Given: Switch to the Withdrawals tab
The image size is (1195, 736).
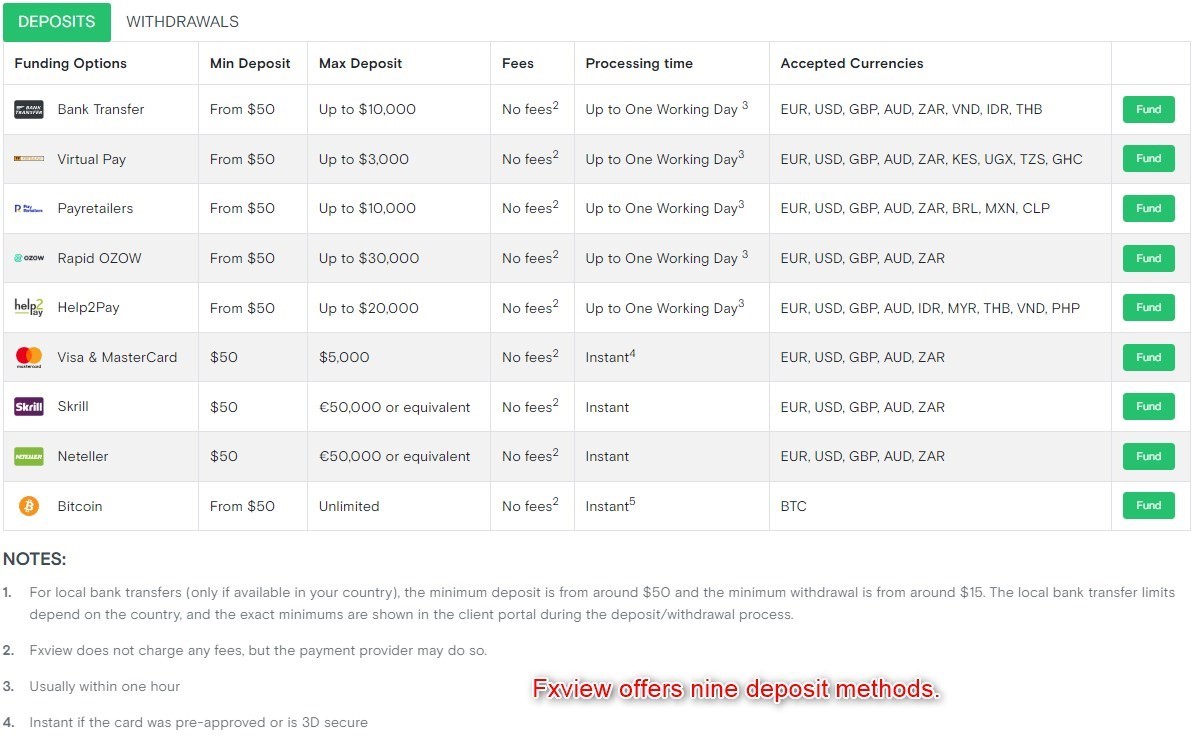Looking at the screenshot, I should click(x=182, y=22).
